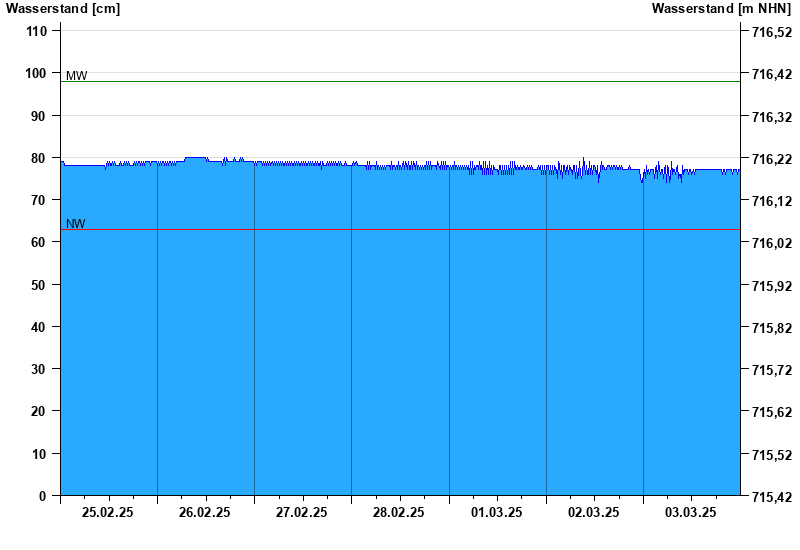Select the 20 left axis value
This screenshot has height=550, width=800.
pyautogui.click(x=39, y=411)
